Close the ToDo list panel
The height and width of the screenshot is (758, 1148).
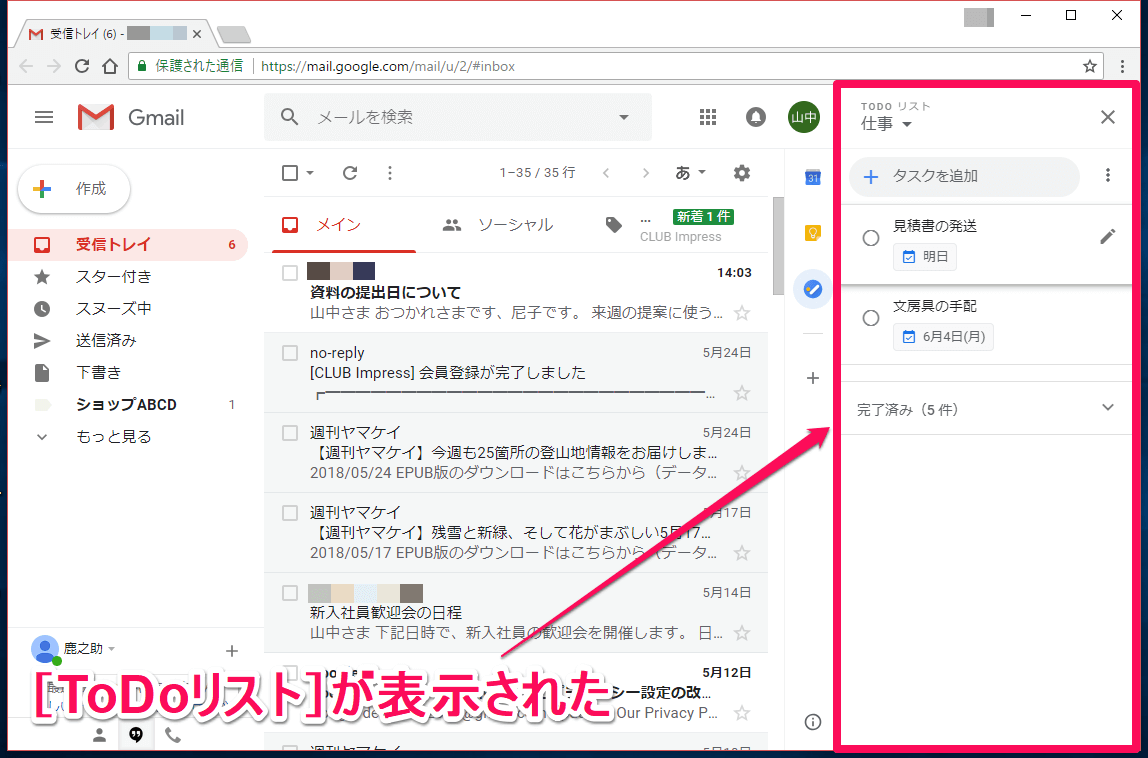(1108, 117)
